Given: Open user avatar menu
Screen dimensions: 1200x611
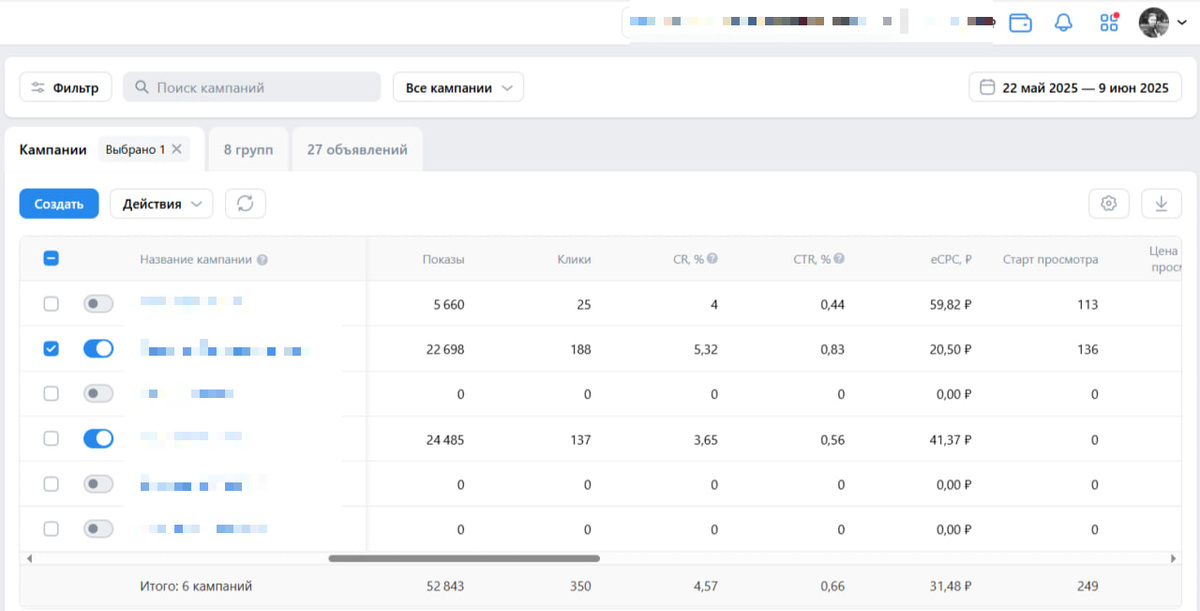Looking at the screenshot, I should click(x=1154, y=22).
